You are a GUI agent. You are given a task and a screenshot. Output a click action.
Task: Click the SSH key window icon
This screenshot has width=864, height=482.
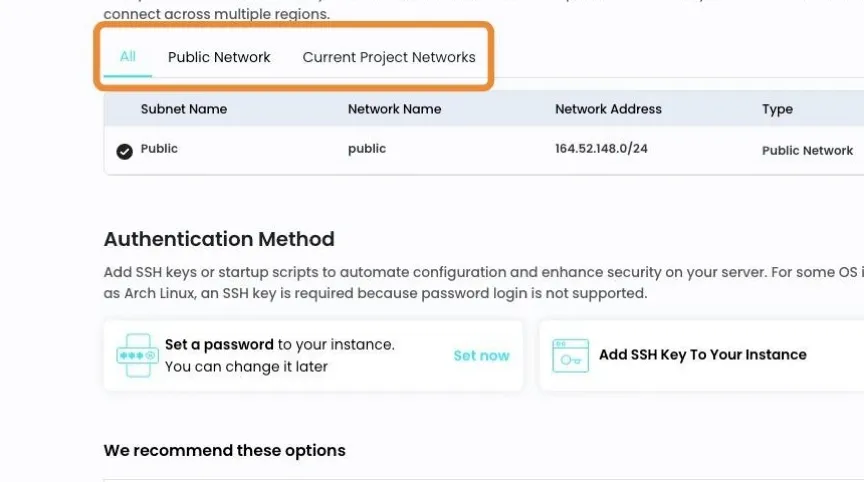click(x=570, y=356)
